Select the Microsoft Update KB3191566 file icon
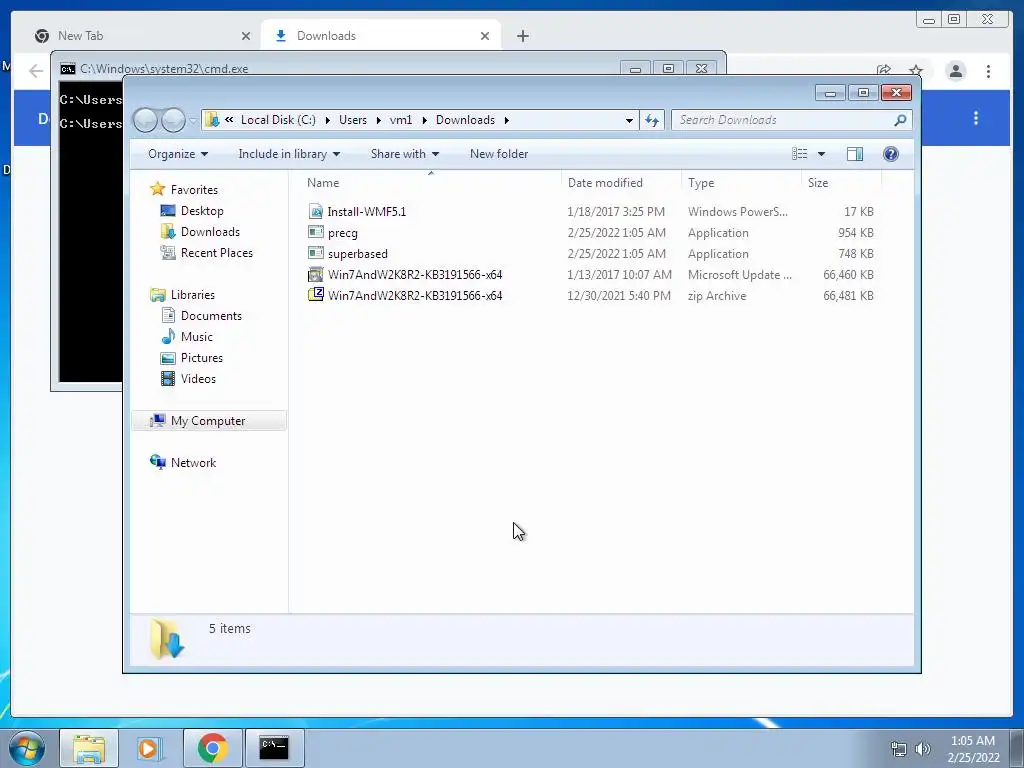Screen dimensions: 1024x768 [316, 274]
